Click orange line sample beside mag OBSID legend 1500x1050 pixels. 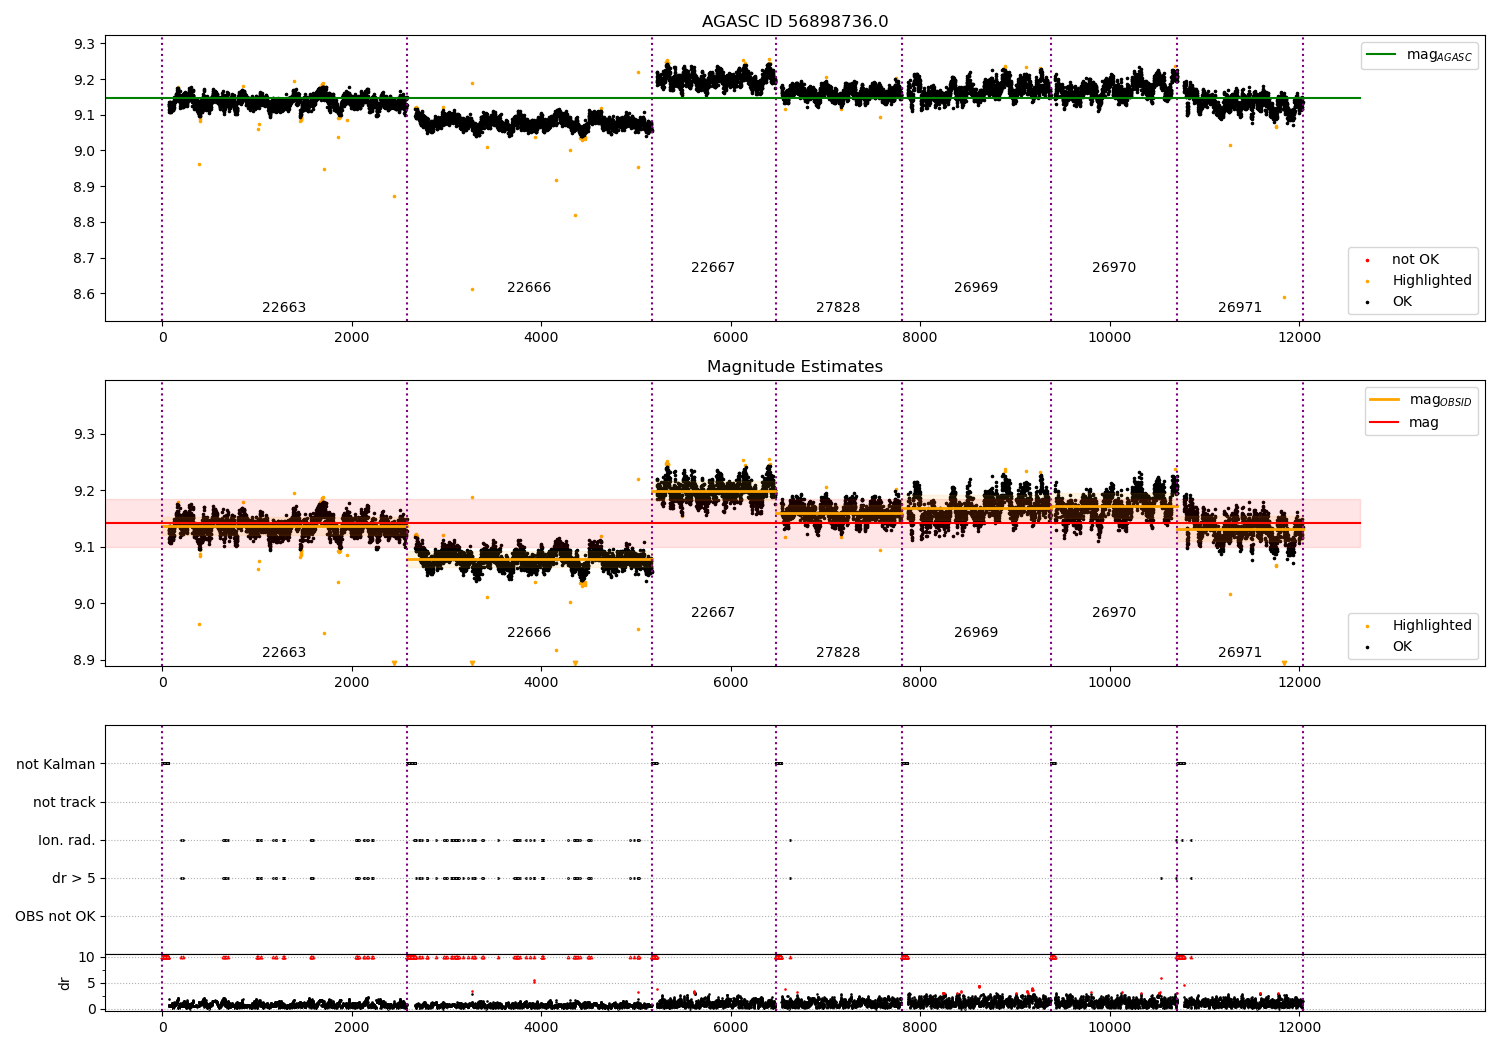(x=1384, y=400)
